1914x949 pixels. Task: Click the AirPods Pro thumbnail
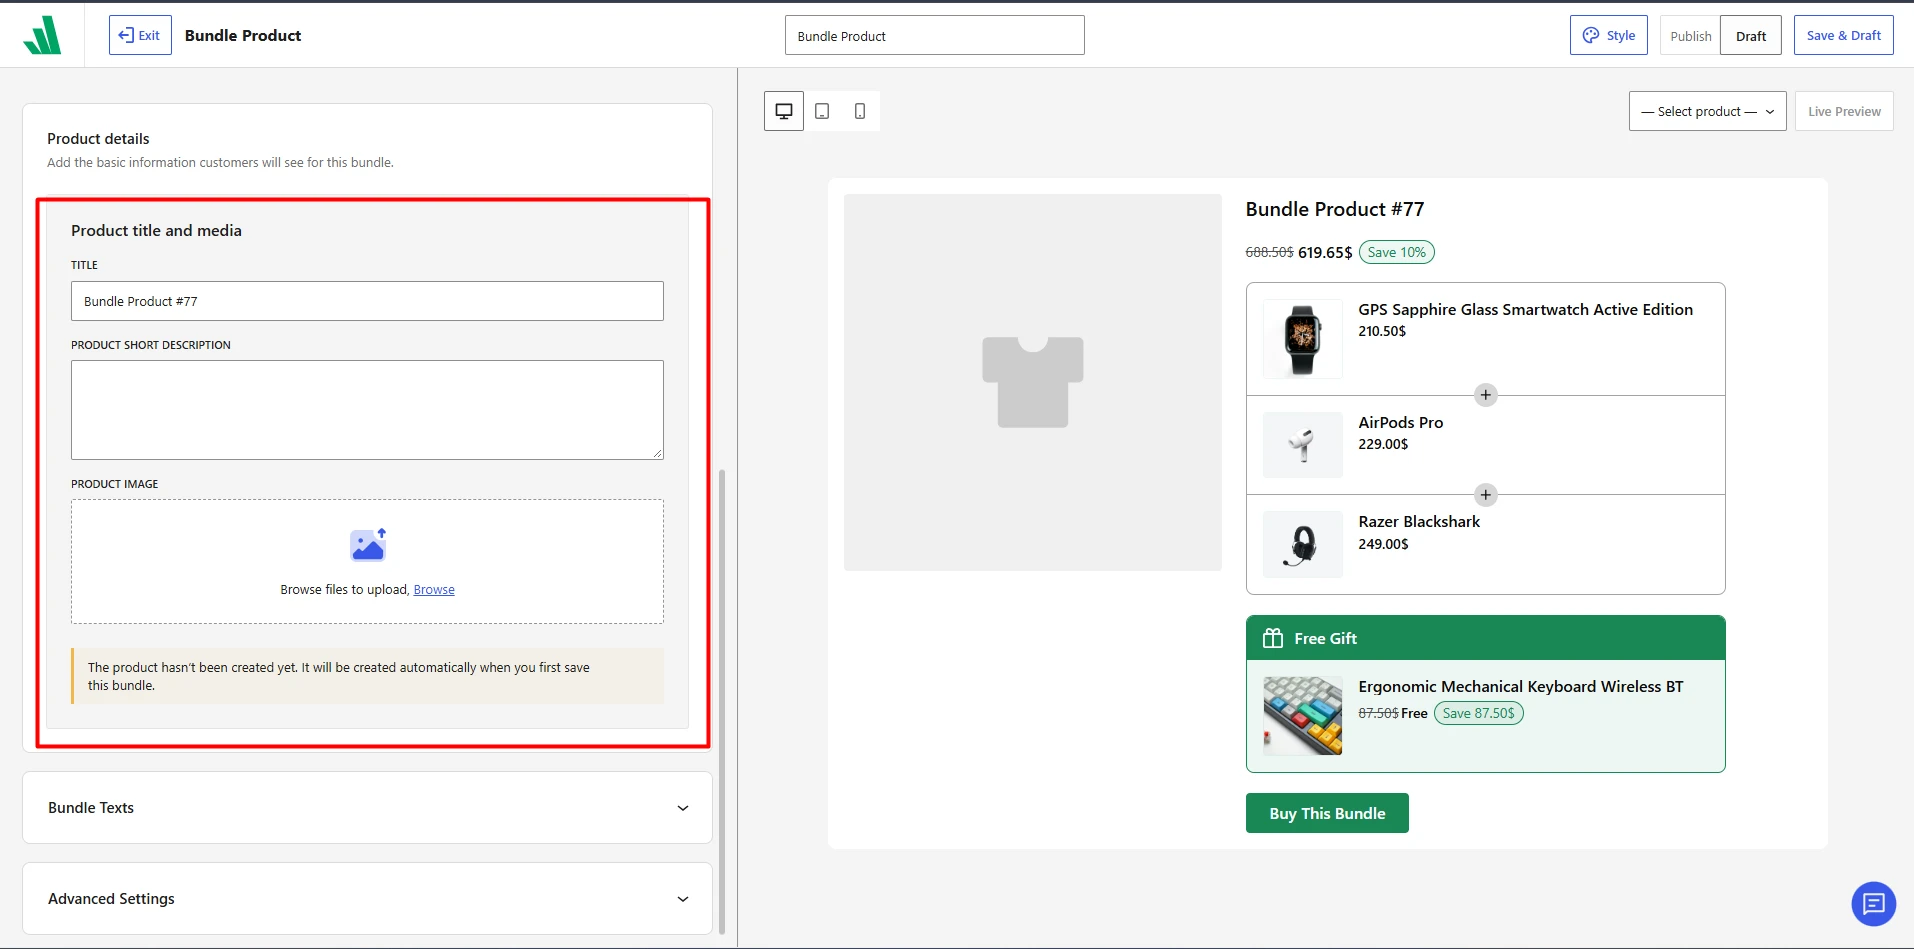click(1302, 445)
